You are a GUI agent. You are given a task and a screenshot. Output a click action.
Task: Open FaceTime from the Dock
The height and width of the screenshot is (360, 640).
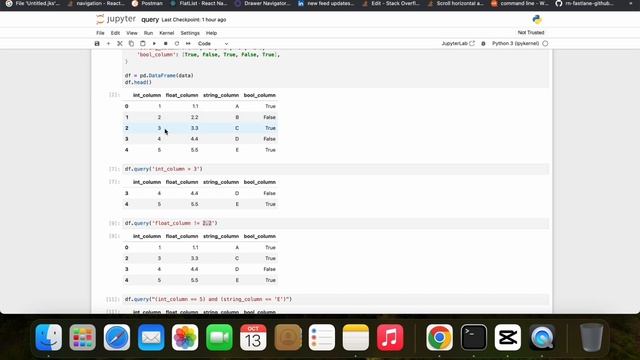point(219,338)
